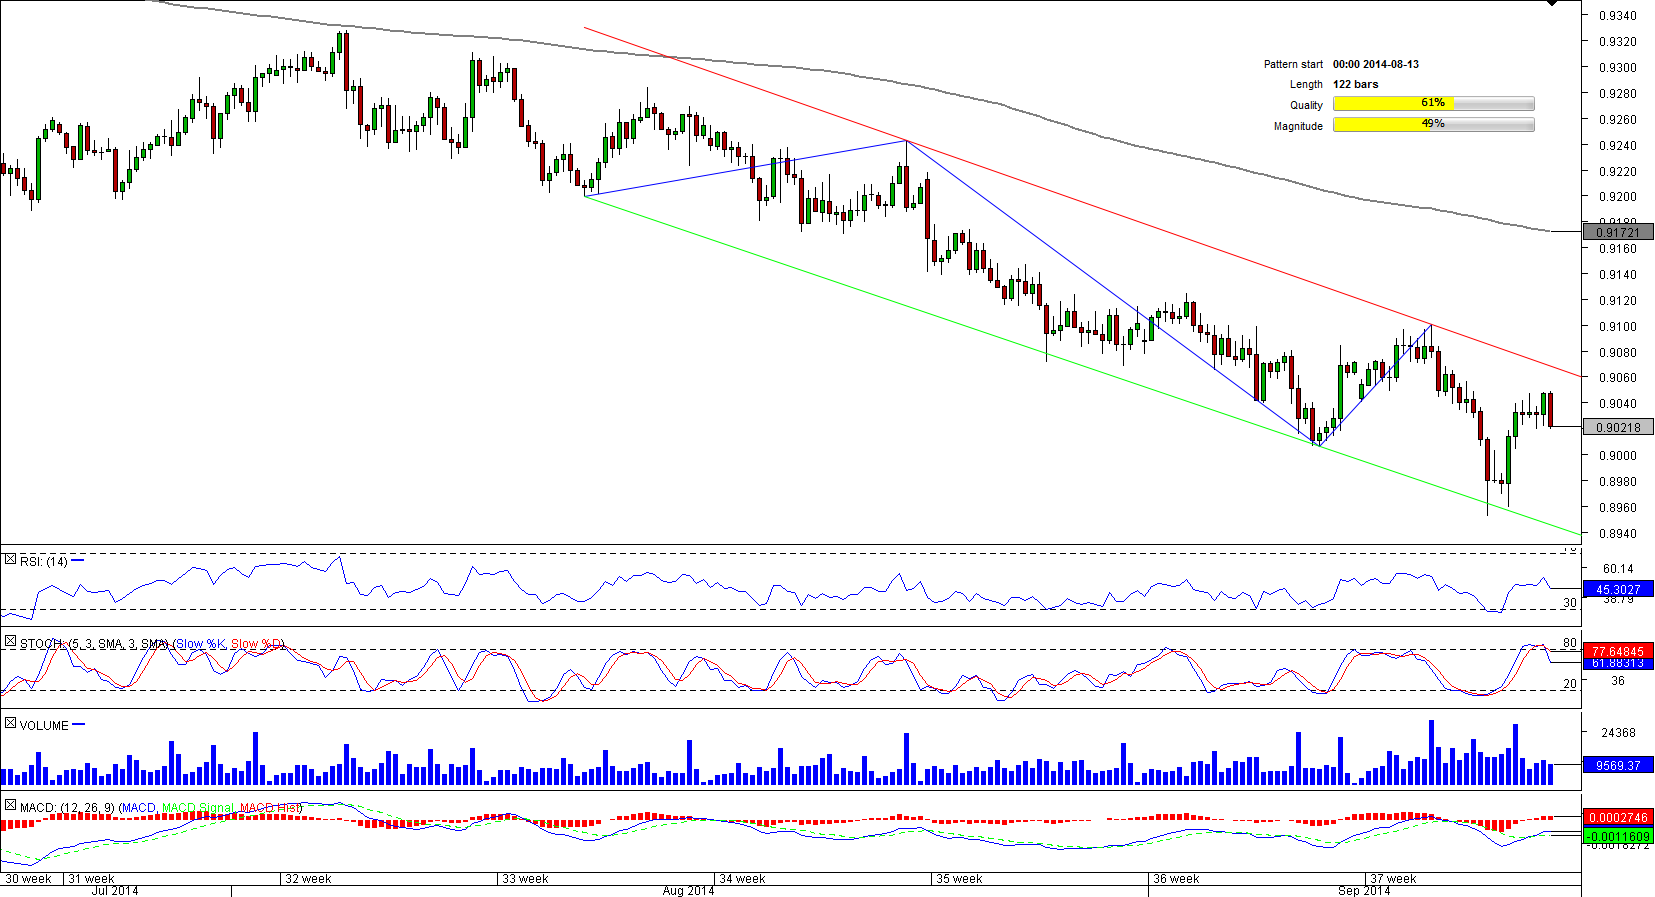
Task: Click the Magnitude 49% progress bar
Action: [1433, 125]
